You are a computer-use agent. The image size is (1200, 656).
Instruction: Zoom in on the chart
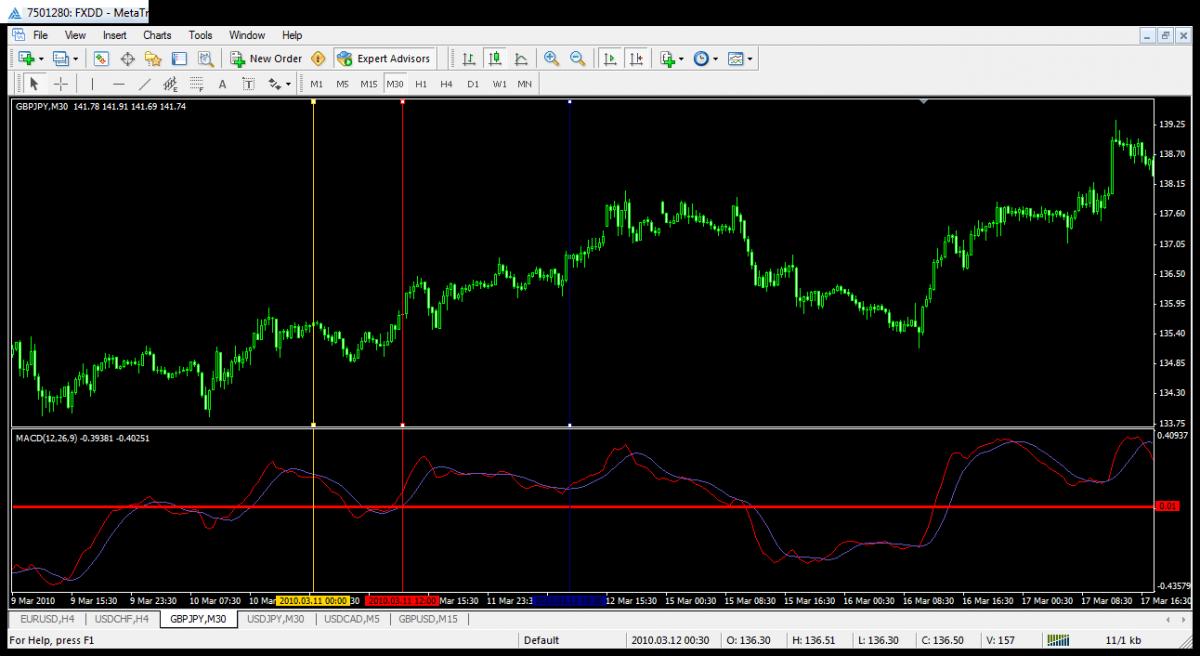point(551,59)
